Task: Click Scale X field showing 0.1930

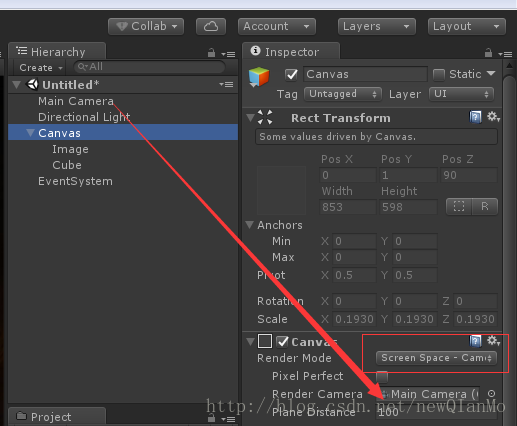Action: [x=354, y=319]
